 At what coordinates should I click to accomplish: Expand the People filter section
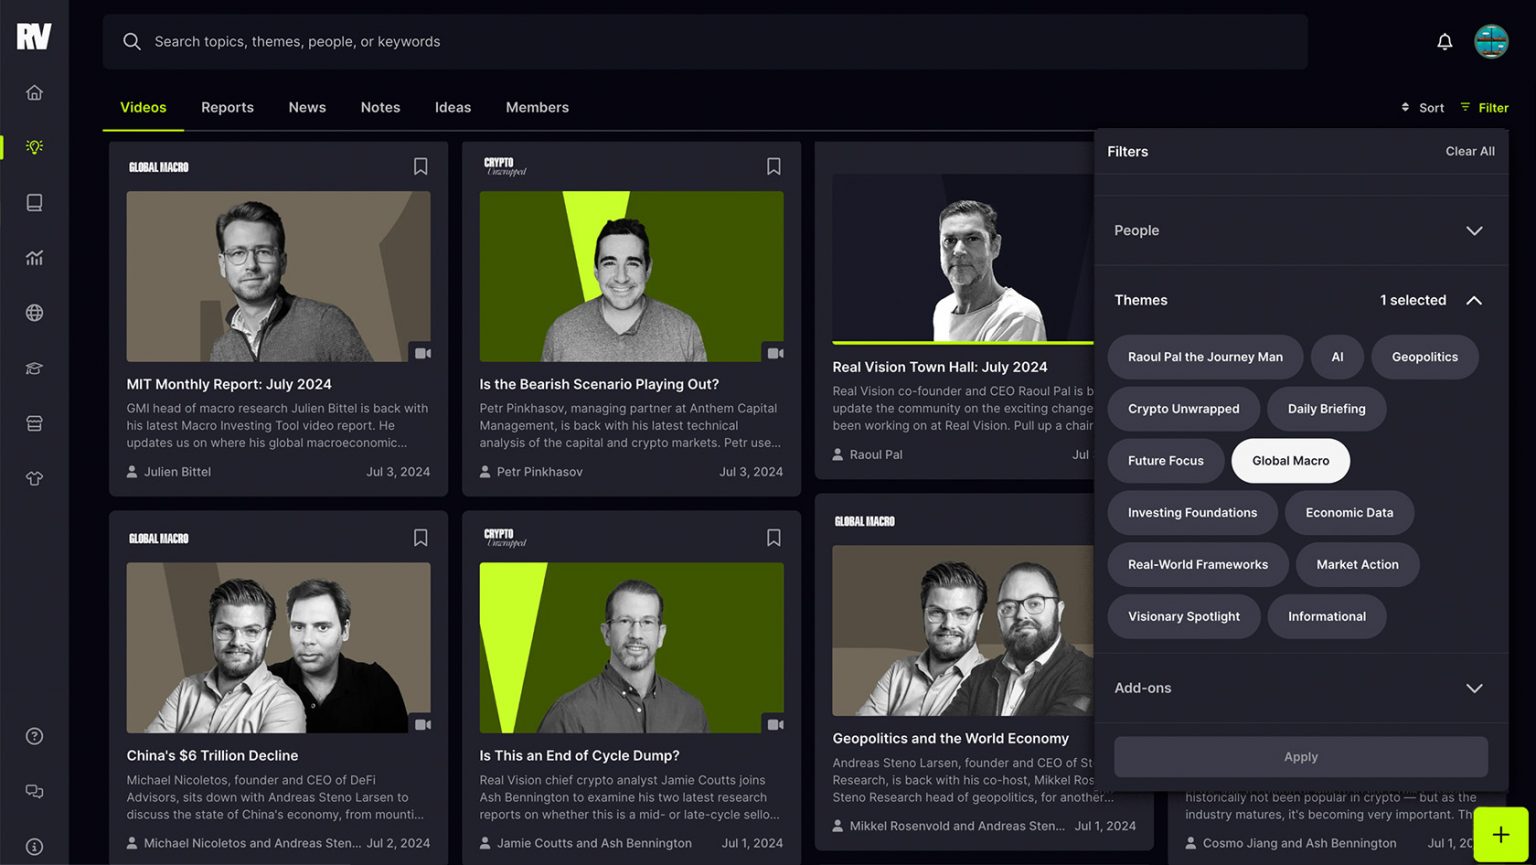[1473, 231]
